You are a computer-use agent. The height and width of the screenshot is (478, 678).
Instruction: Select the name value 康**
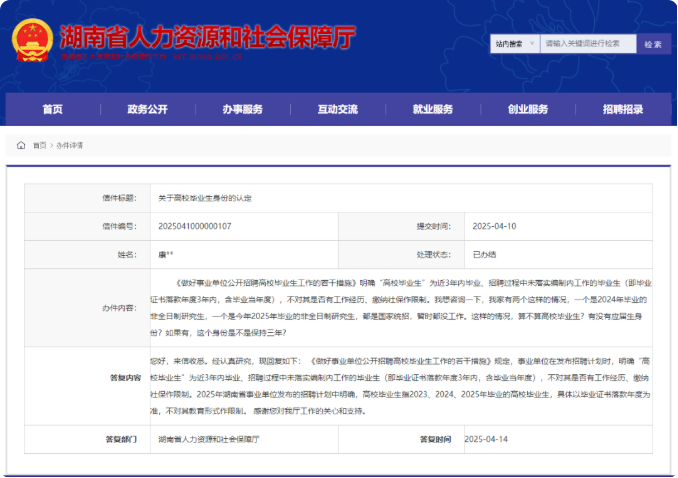166,254
